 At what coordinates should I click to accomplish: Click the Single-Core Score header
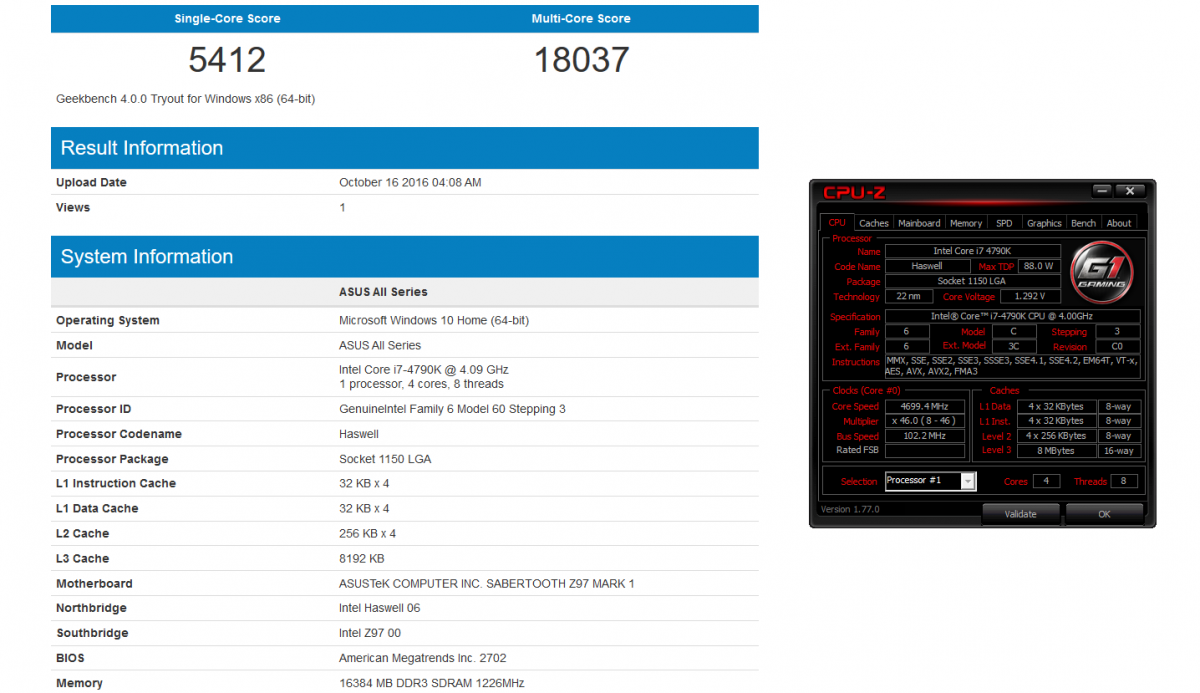pyautogui.click(x=227, y=19)
